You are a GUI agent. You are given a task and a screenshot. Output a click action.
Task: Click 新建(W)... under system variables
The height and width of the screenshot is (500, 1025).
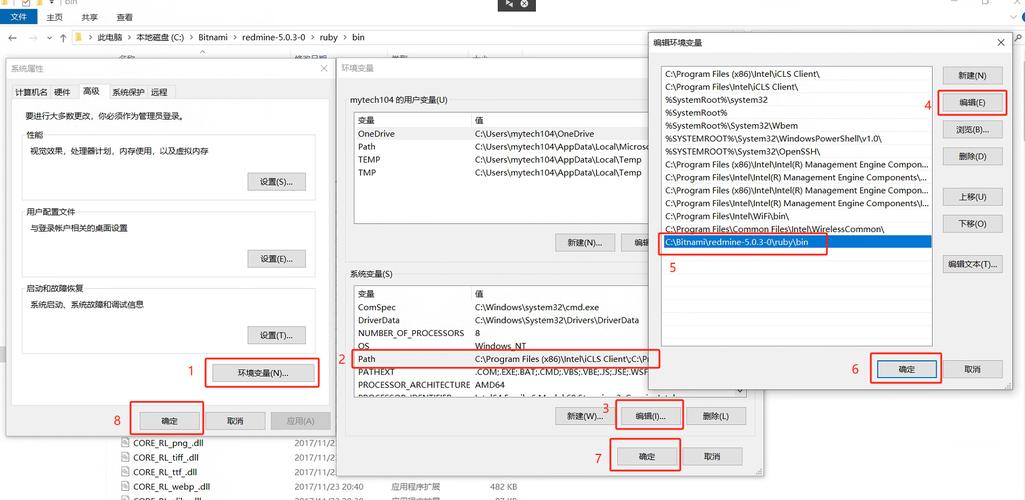(585, 416)
